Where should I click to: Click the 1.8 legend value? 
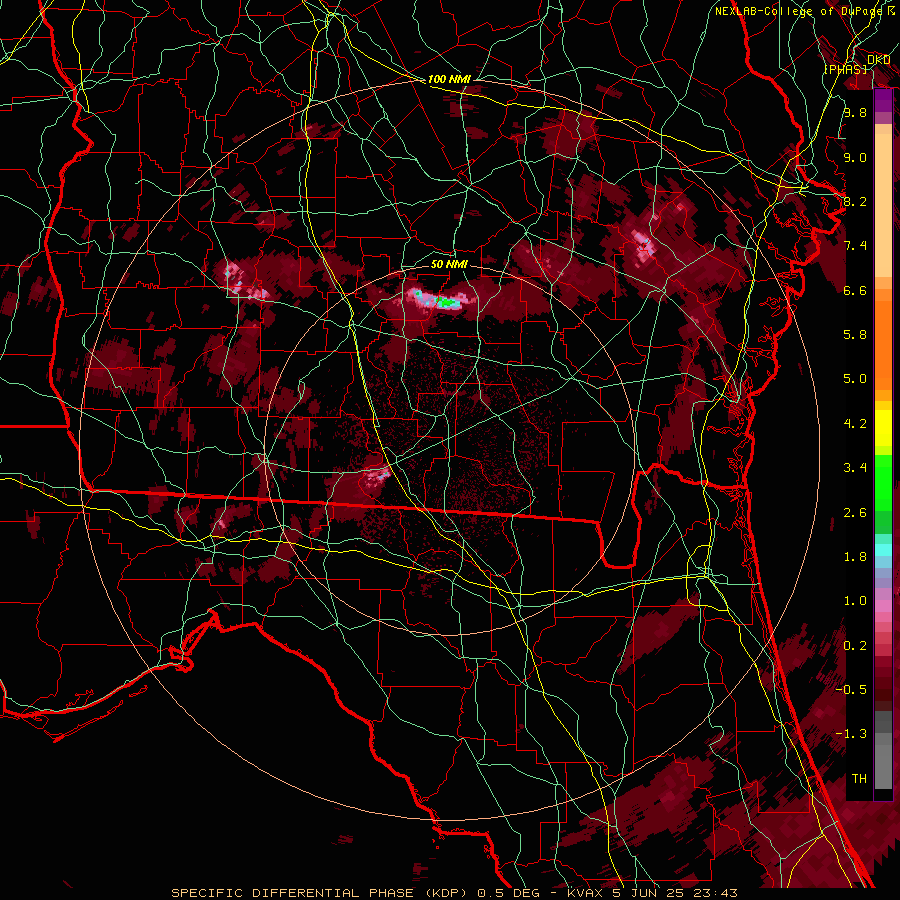(x=855, y=557)
